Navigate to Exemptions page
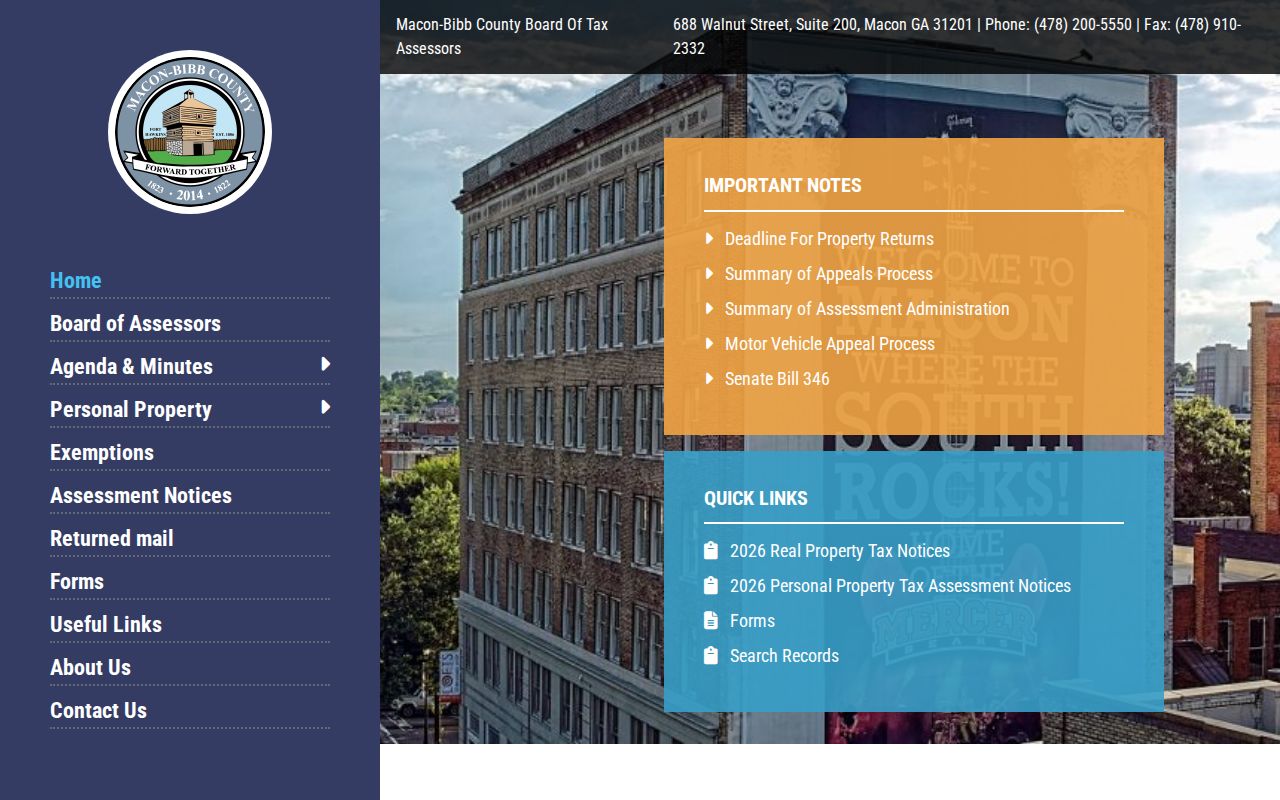 click(102, 453)
